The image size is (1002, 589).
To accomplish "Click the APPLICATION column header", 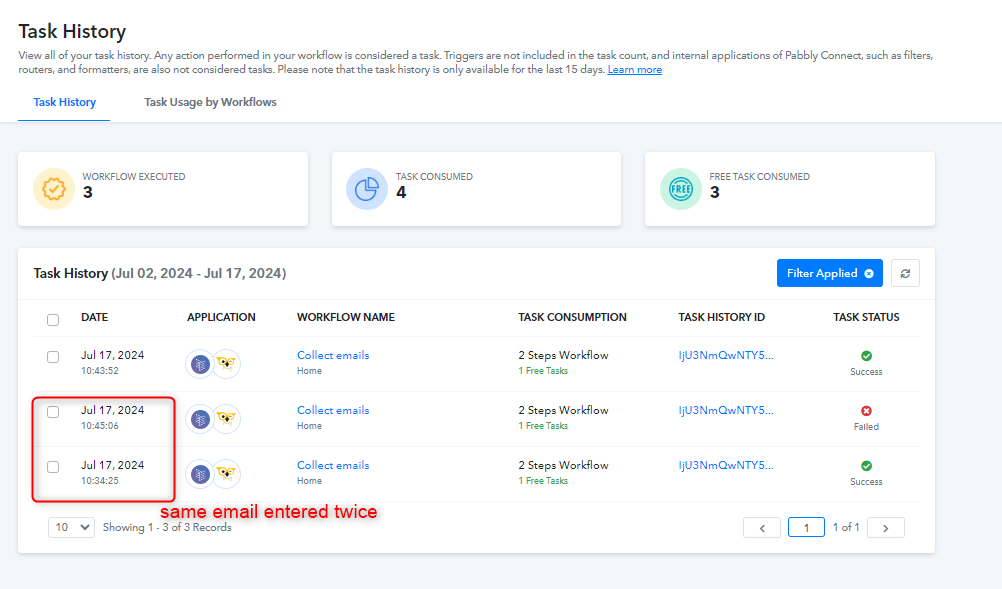I will click(x=221, y=317).
